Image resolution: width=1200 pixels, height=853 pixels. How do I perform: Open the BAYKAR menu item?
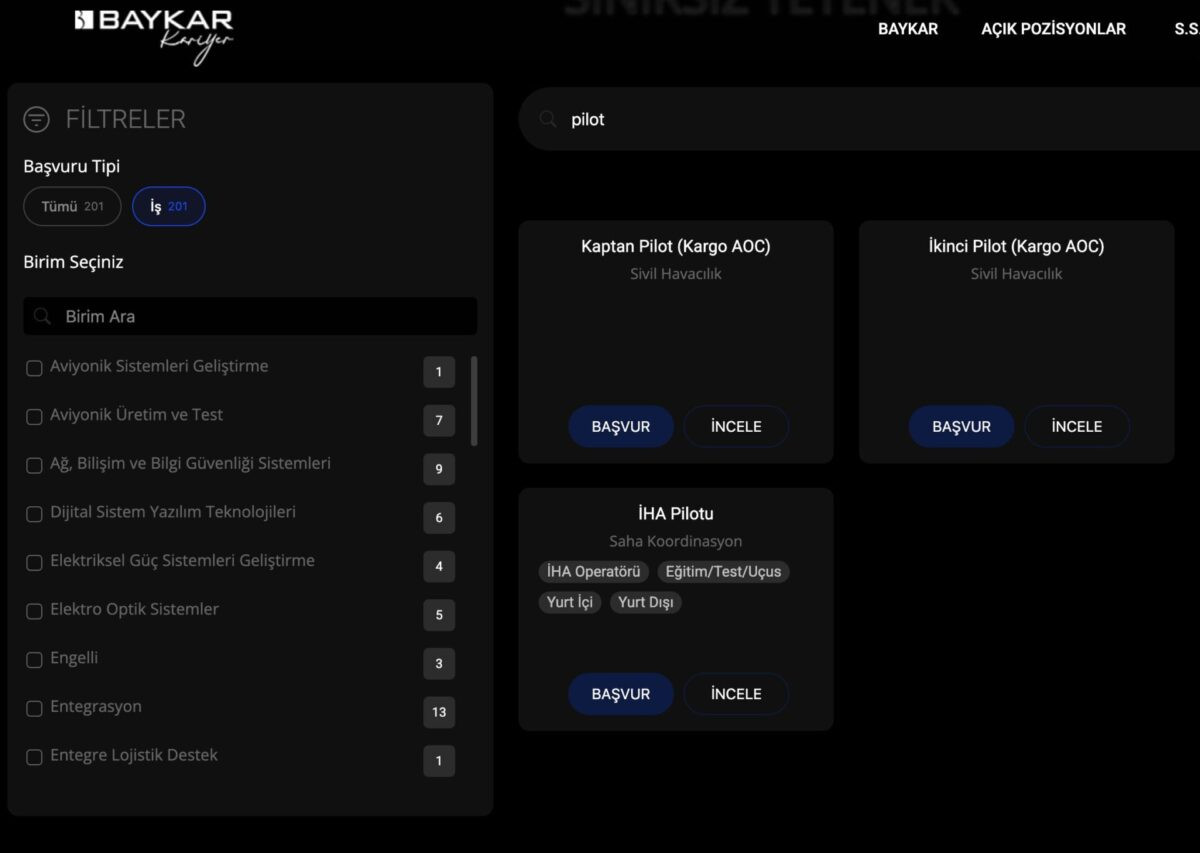tap(908, 29)
